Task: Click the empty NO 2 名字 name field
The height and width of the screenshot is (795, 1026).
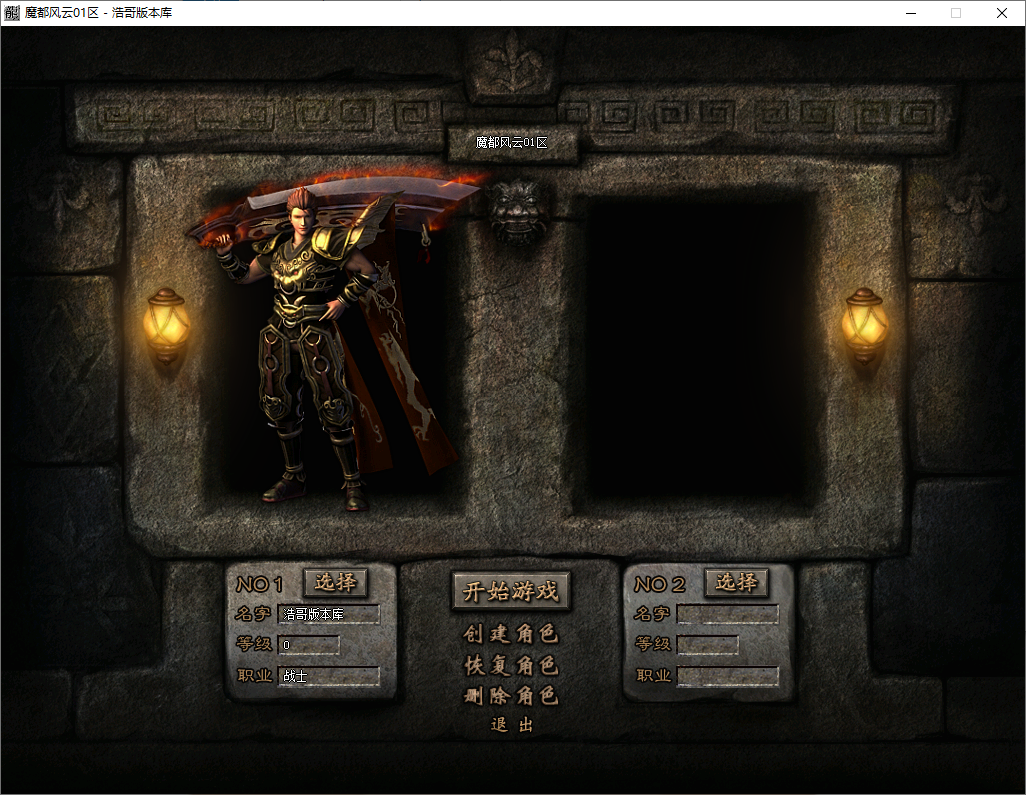Action: coord(728,614)
